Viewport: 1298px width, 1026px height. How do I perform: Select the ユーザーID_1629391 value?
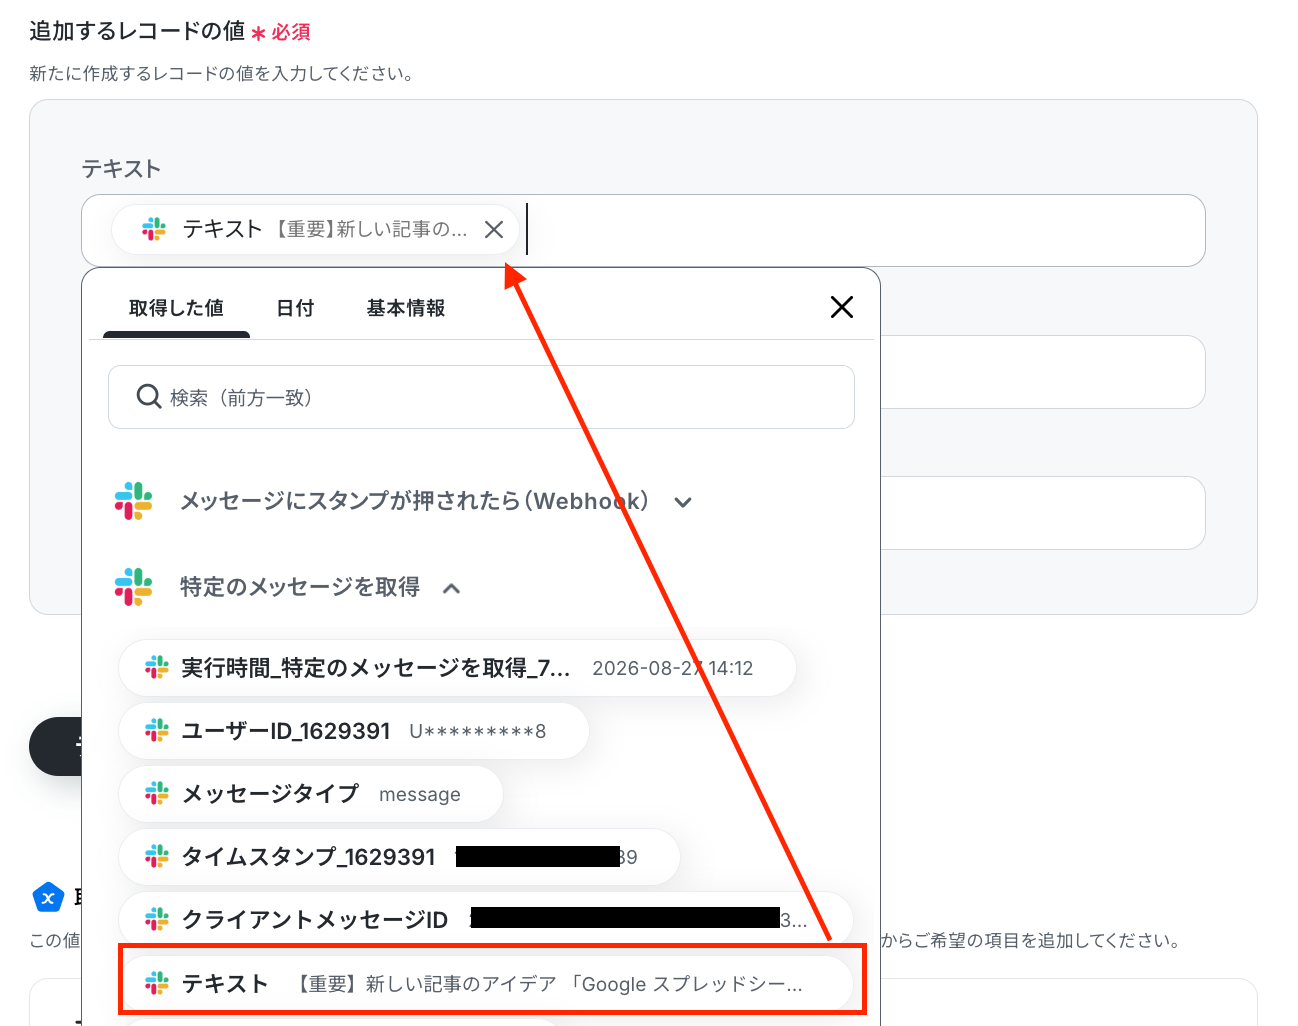[x=354, y=731]
